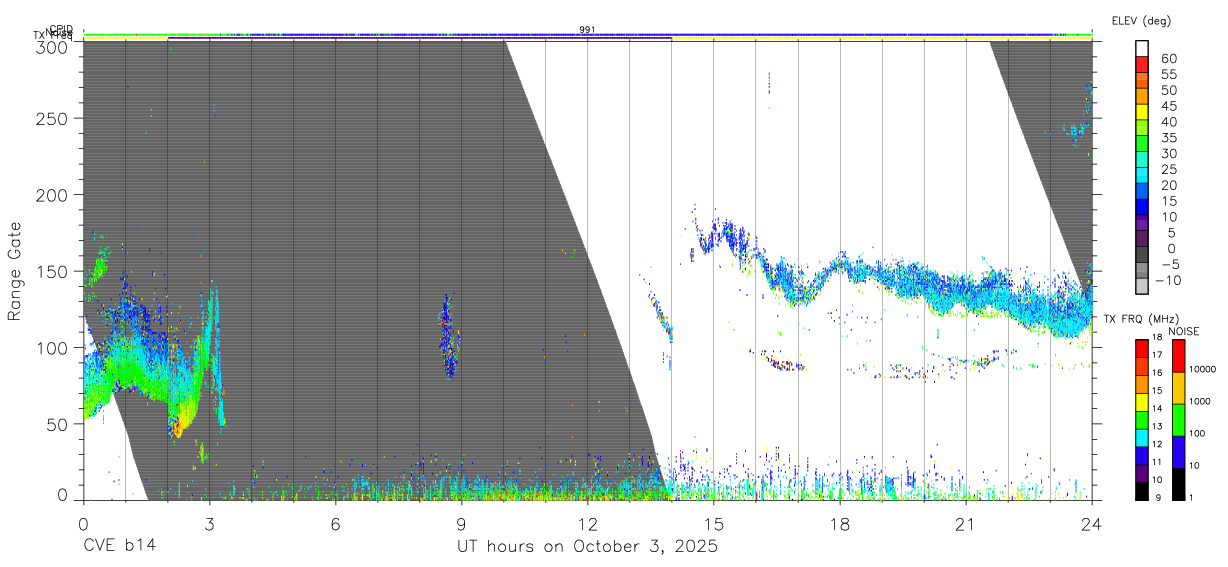This screenshot has width=1228, height=567.
Task: Click the 55 label on ELEV color bar
Action: (1169, 74)
